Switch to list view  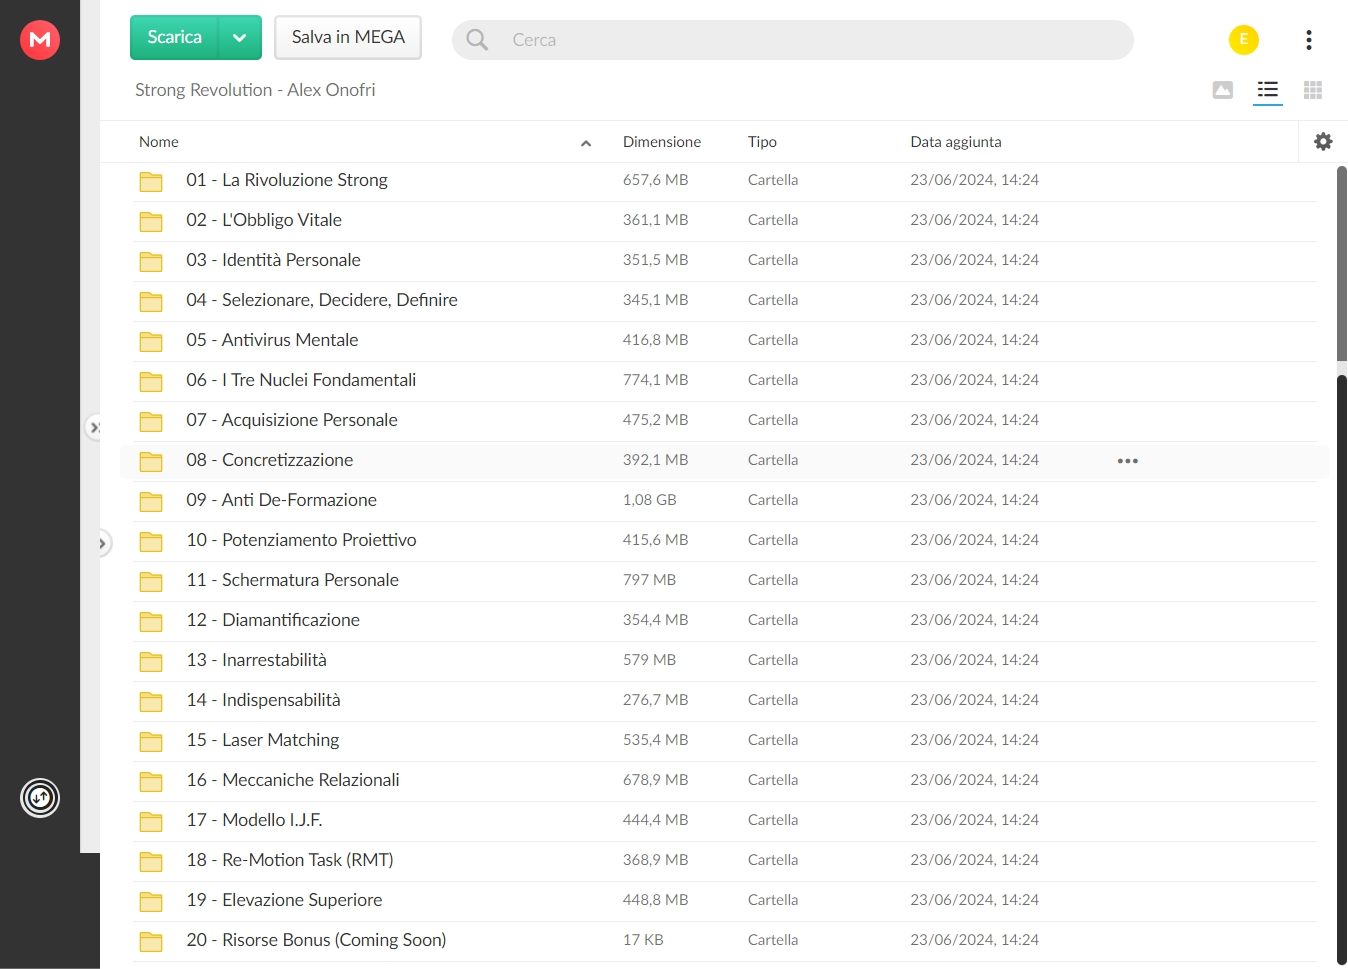click(x=1268, y=90)
